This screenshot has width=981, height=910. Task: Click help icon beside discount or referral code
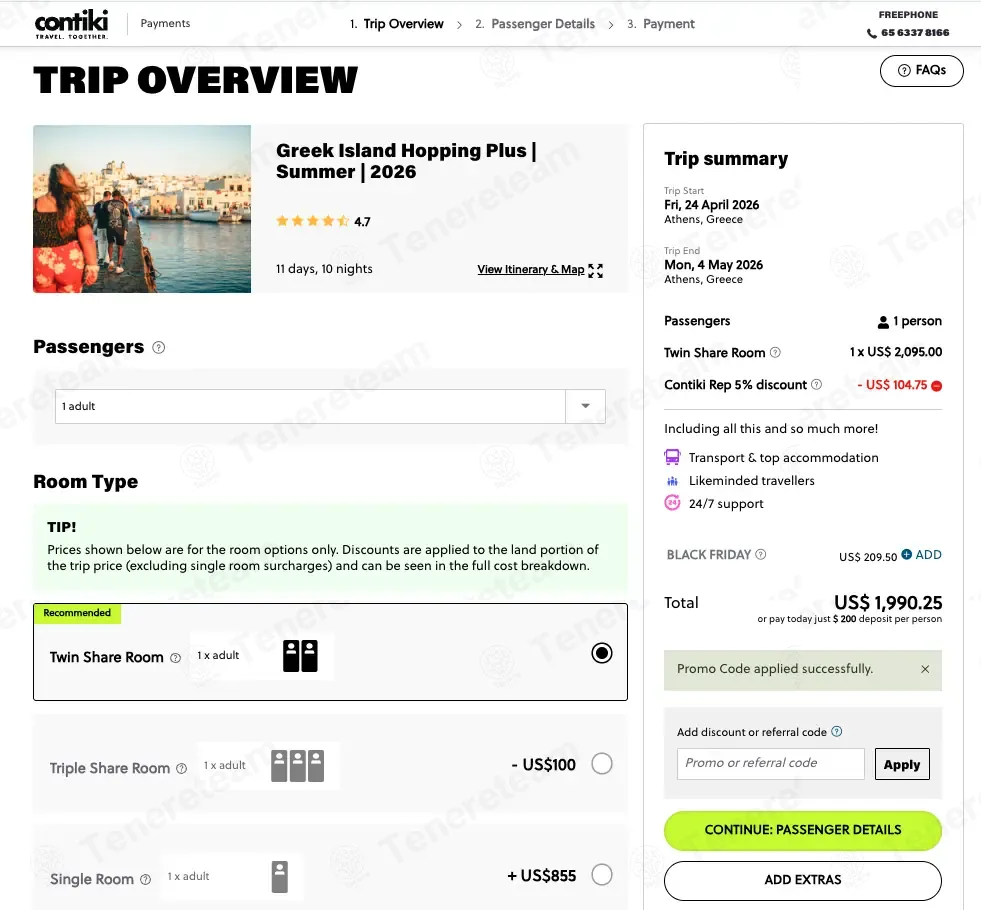[837, 731]
